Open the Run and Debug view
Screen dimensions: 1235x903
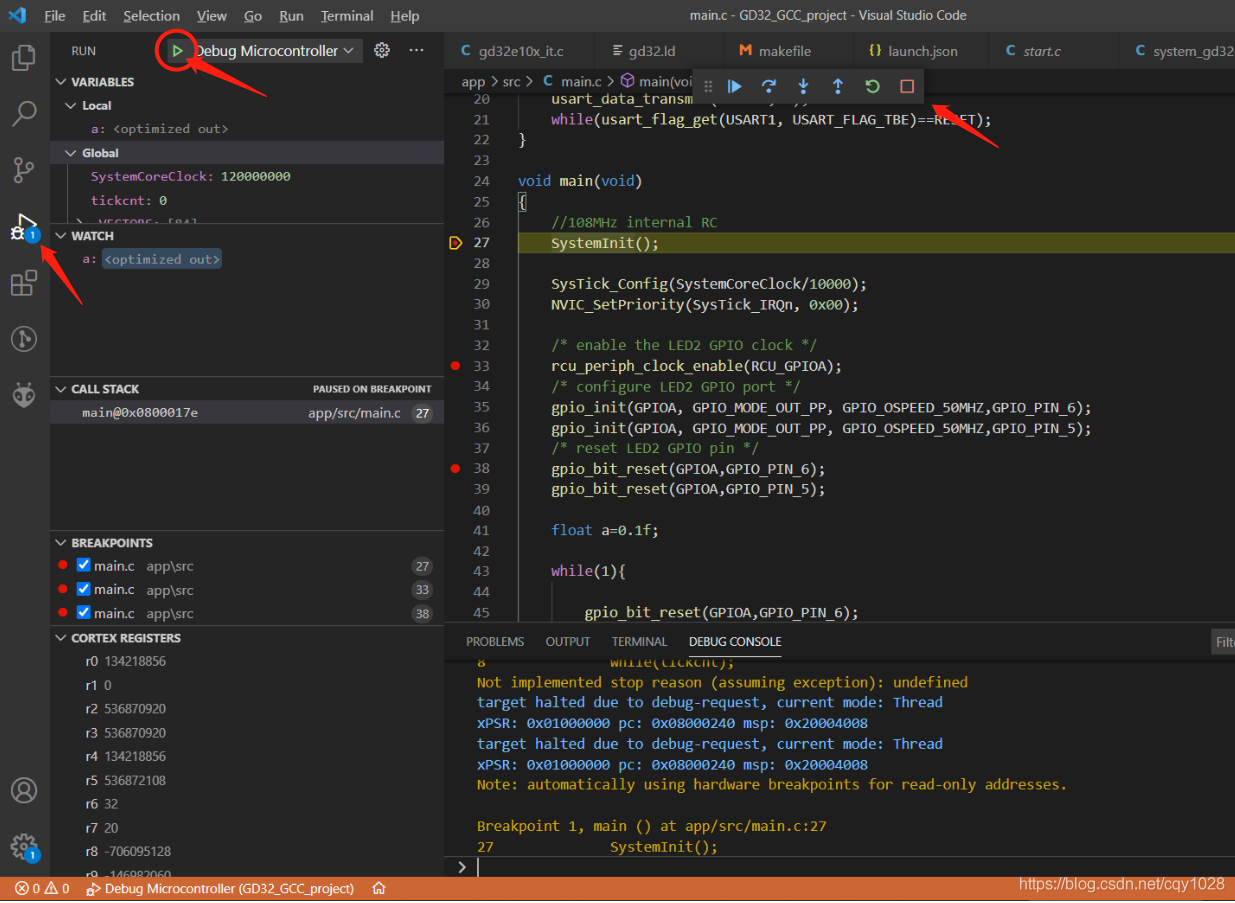[24, 228]
